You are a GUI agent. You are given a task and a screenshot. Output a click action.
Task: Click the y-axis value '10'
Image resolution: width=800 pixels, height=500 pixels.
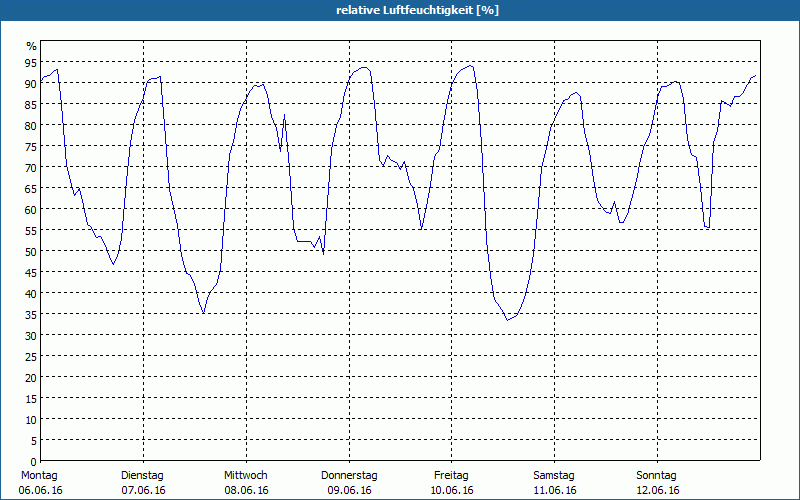[x=31, y=419]
